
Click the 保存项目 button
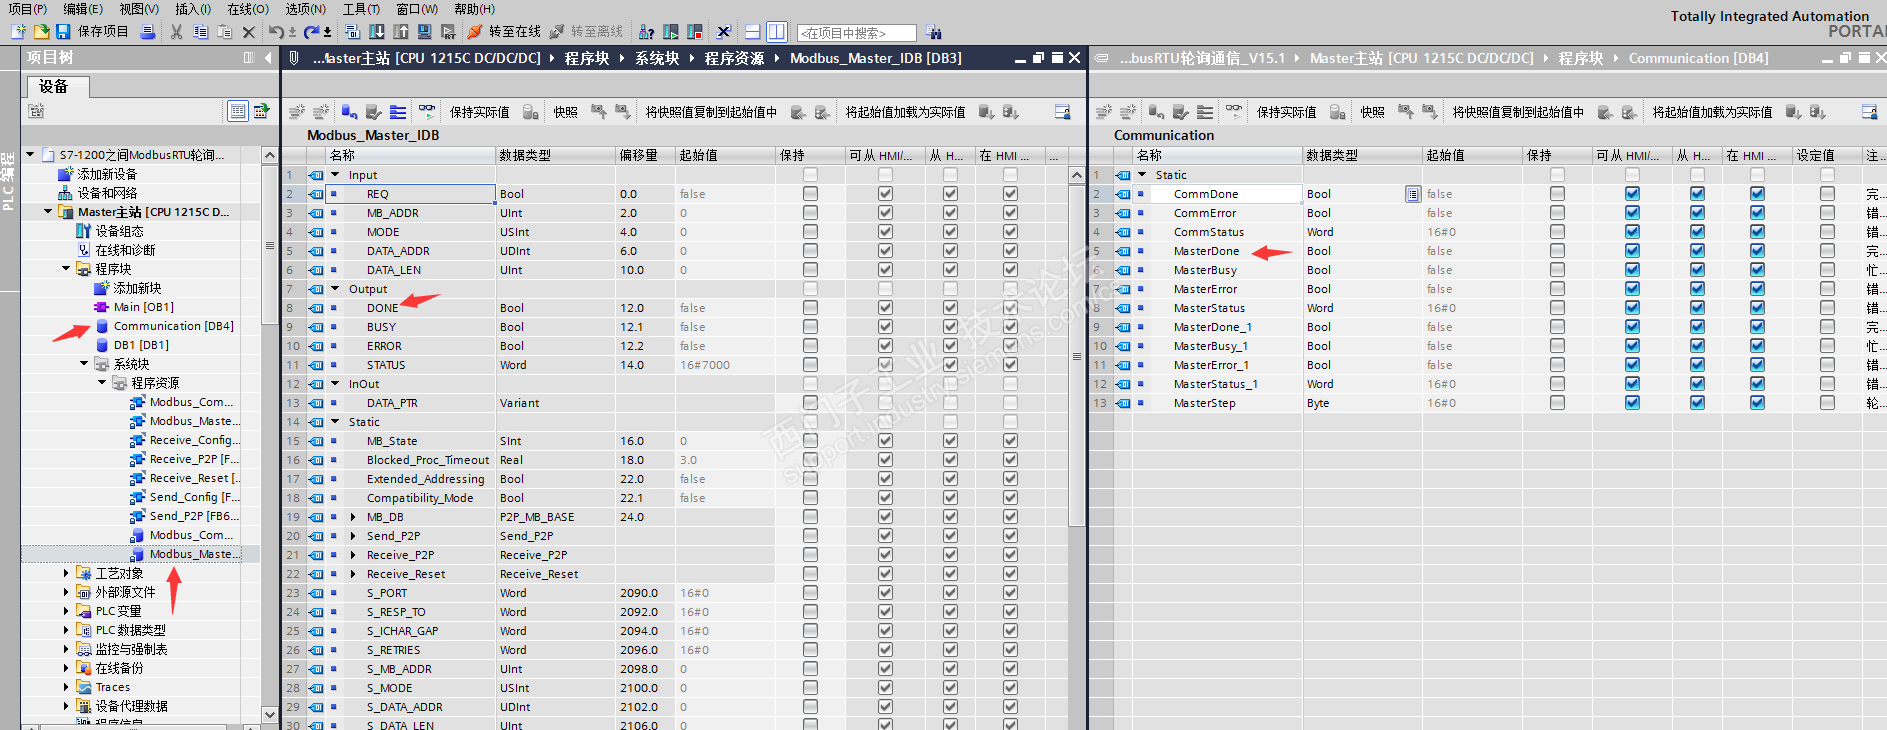tap(94, 32)
